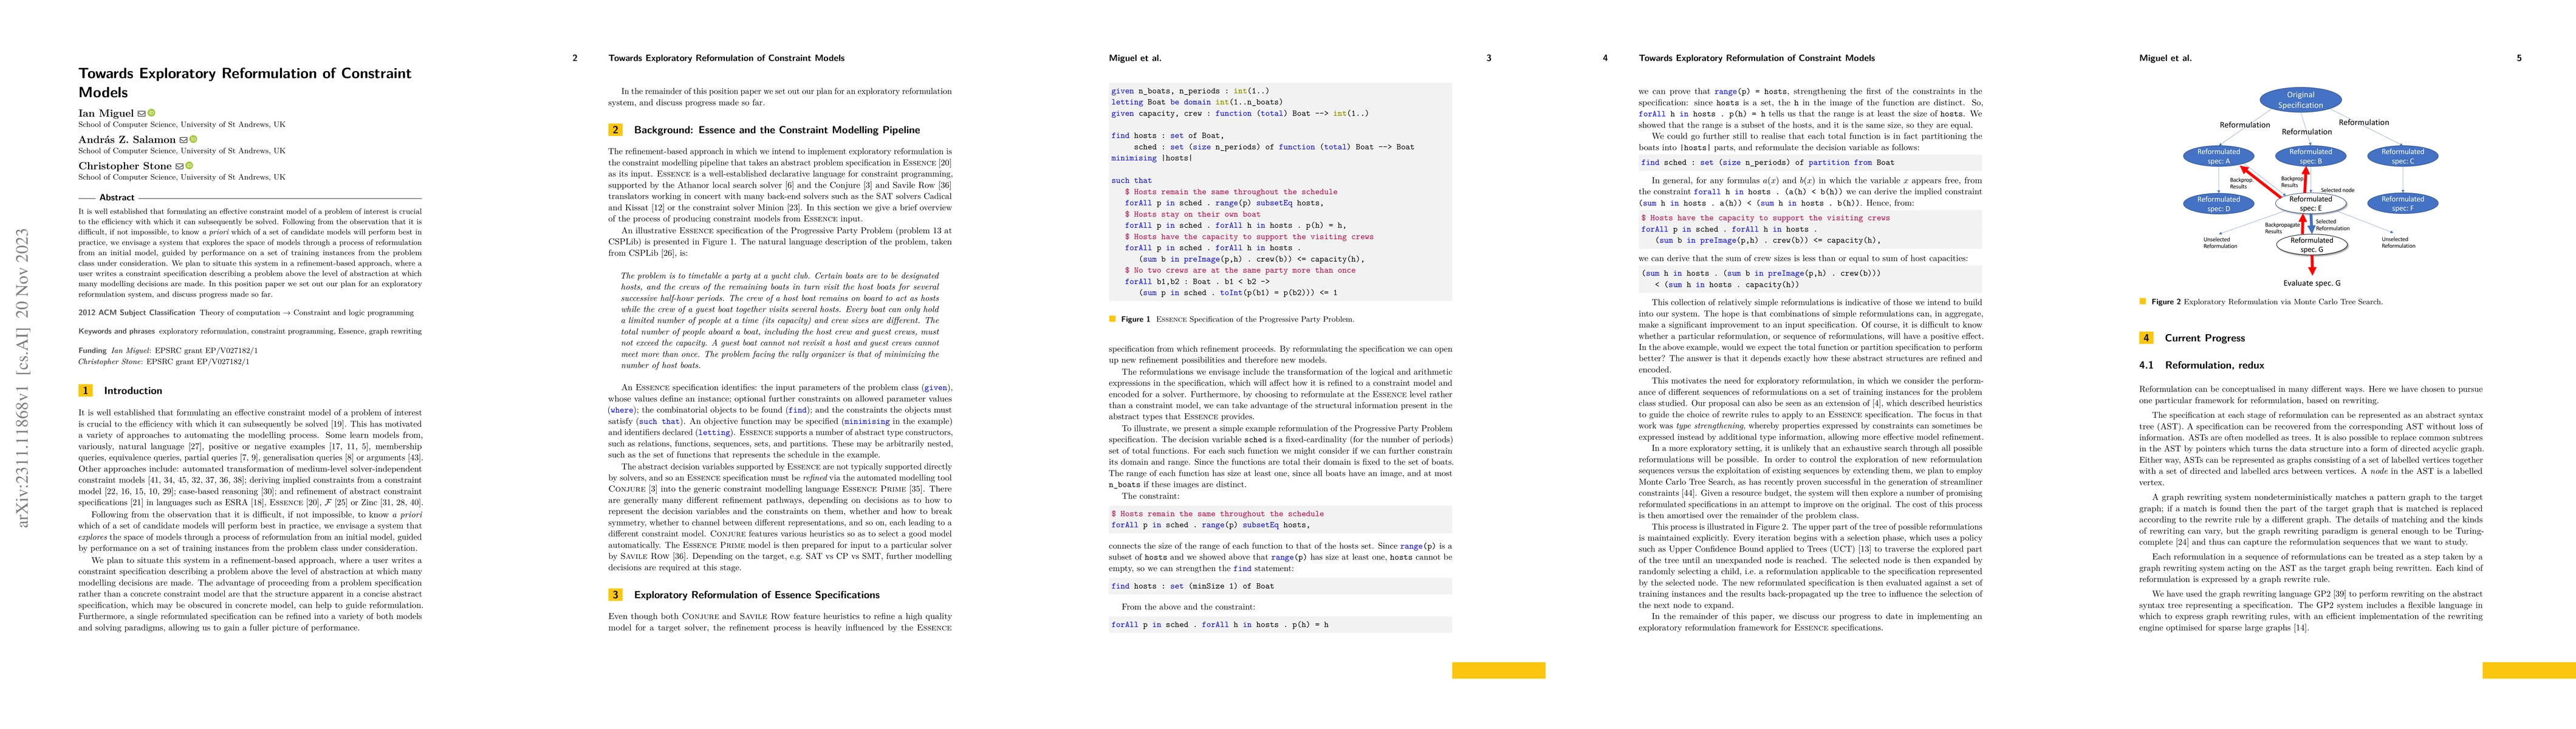Click the Selected Reformulation label in Figure 2
The width and height of the screenshot is (2576, 729).
pos(2333,225)
